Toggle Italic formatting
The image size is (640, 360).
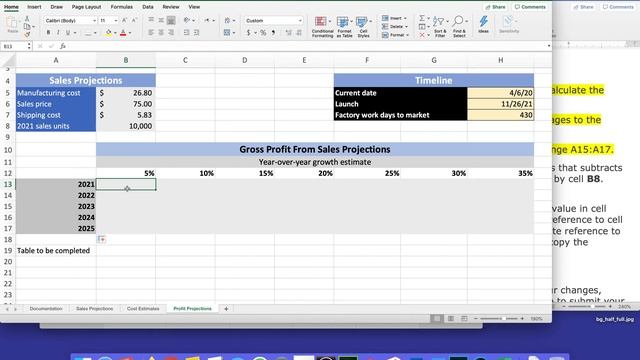point(58,33)
